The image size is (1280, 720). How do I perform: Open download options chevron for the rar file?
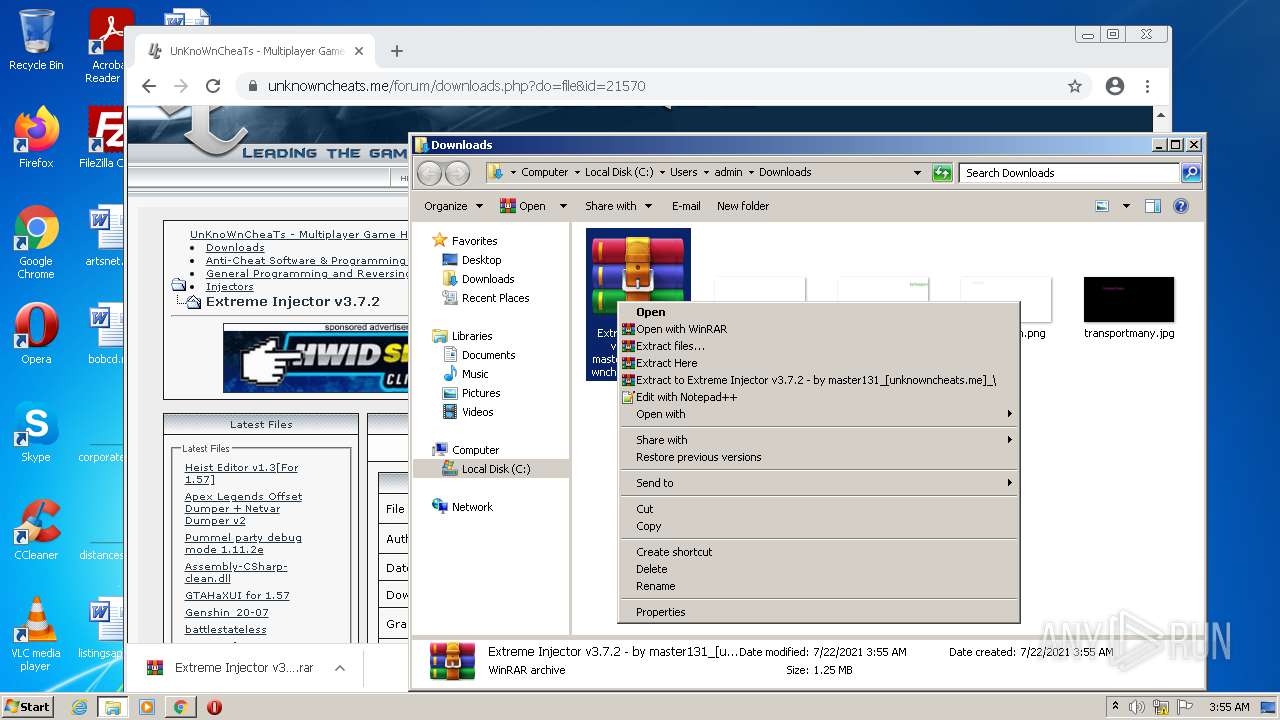tap(340, 668)
